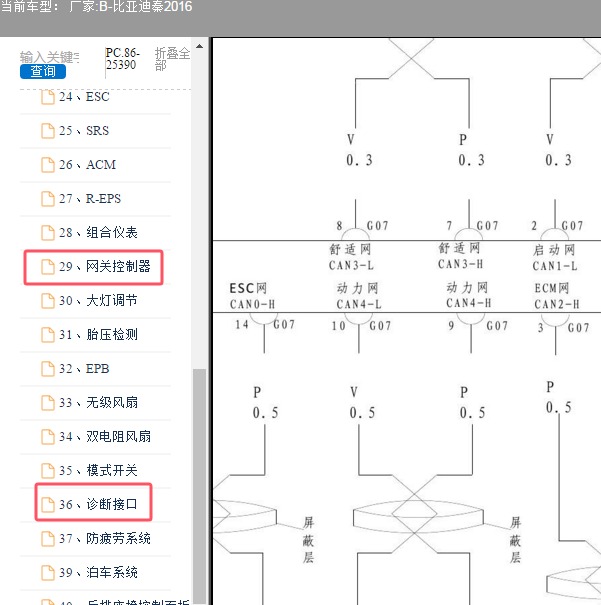Open the 35、模式开关 tree item
Screen dimensions: 601x605
98,471
